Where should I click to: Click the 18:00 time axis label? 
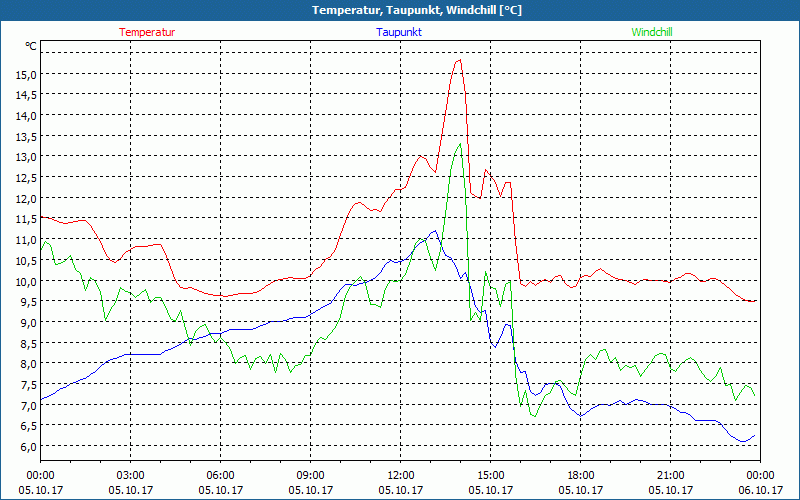coord(581,476)
